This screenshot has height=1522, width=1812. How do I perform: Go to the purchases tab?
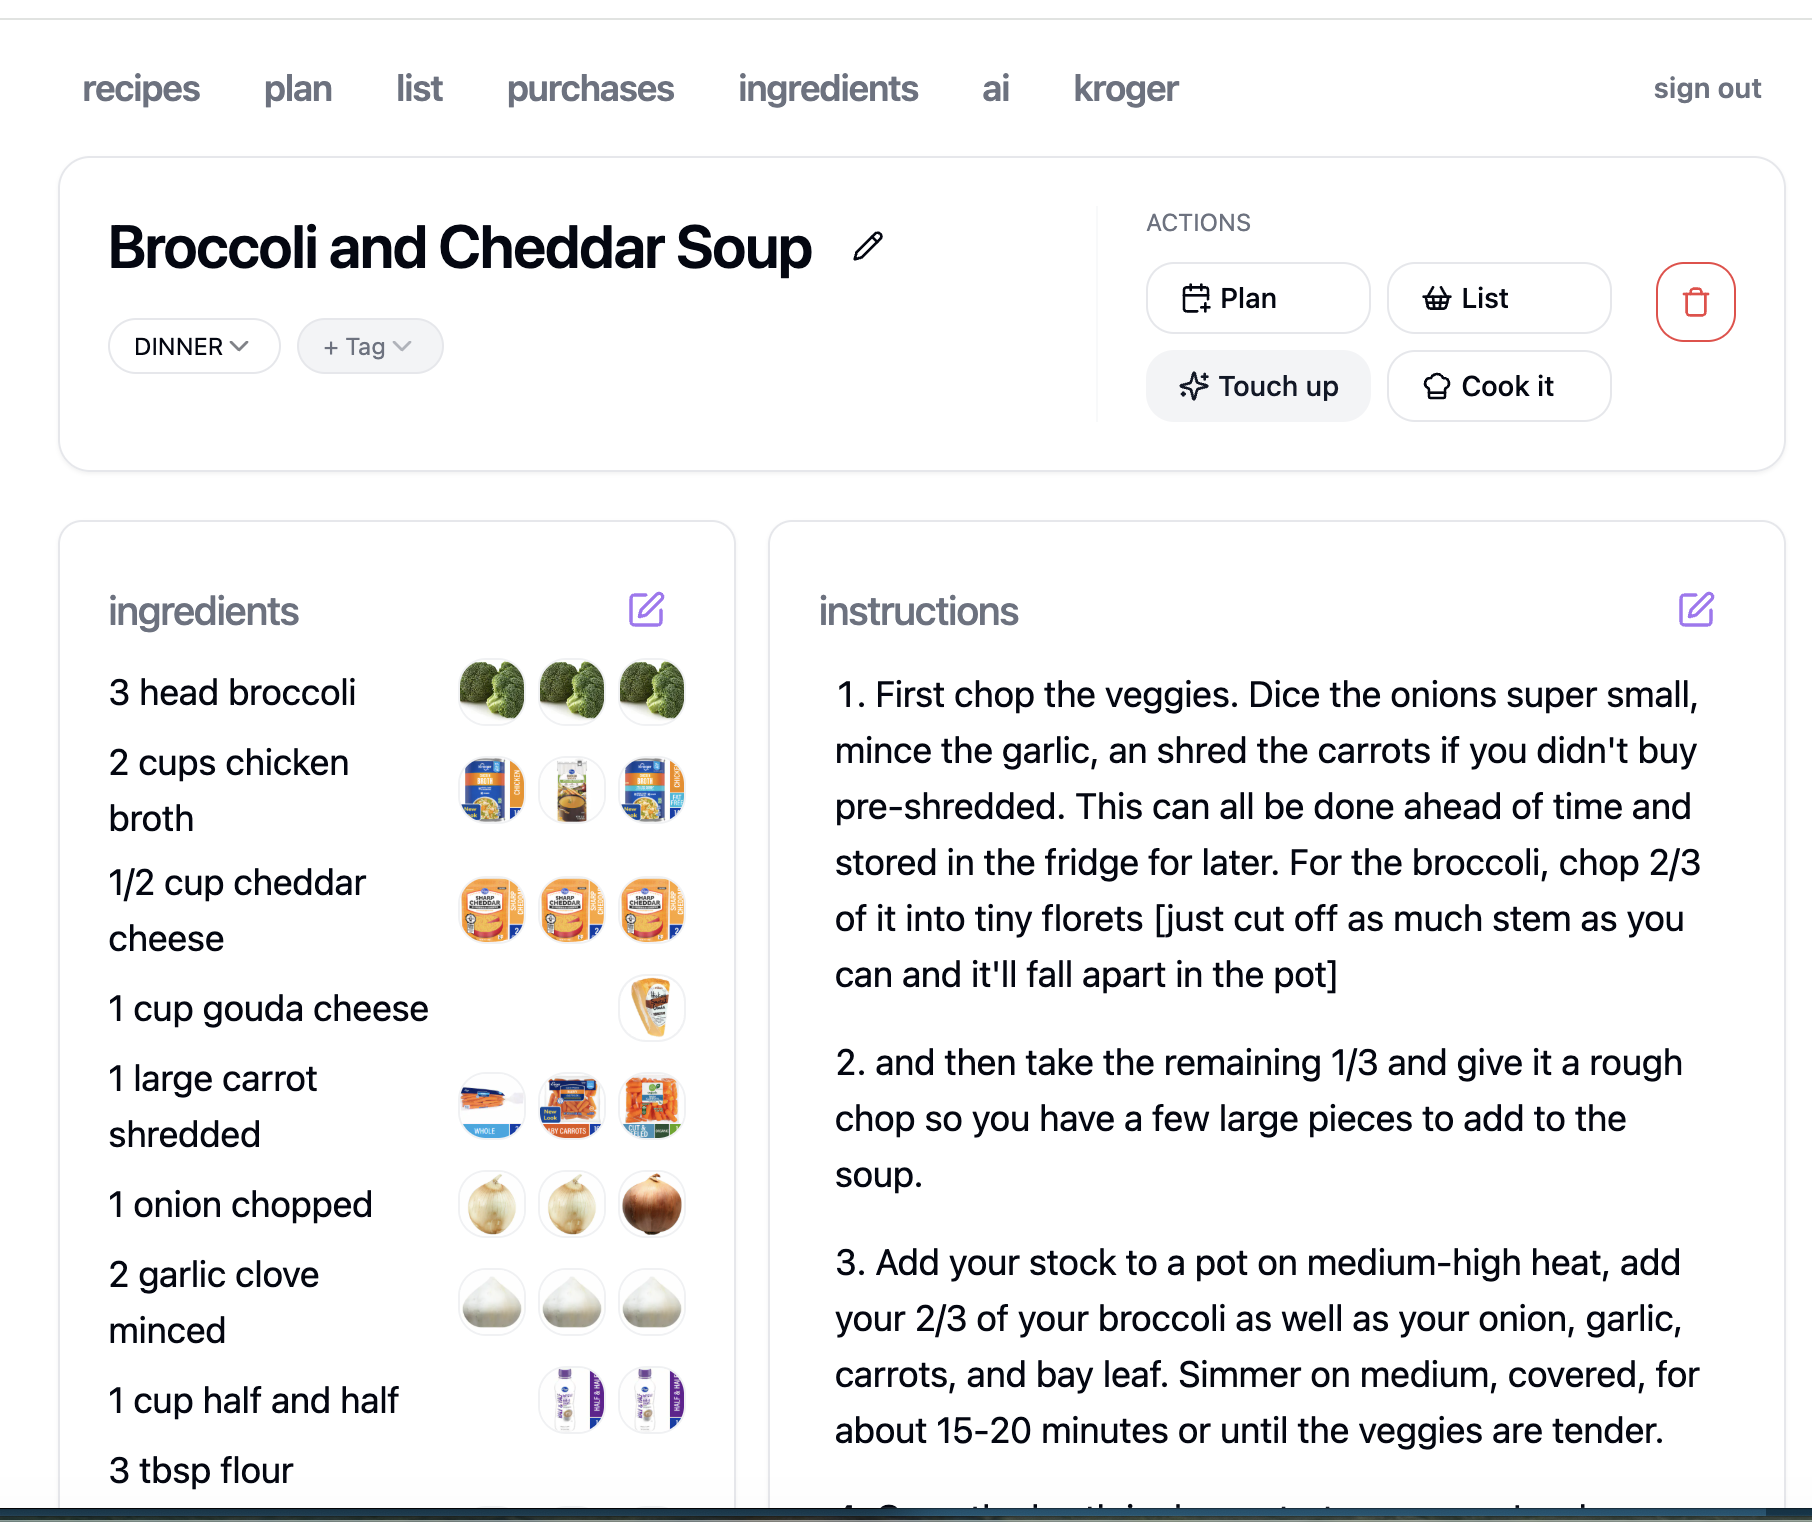click(590, 89)
